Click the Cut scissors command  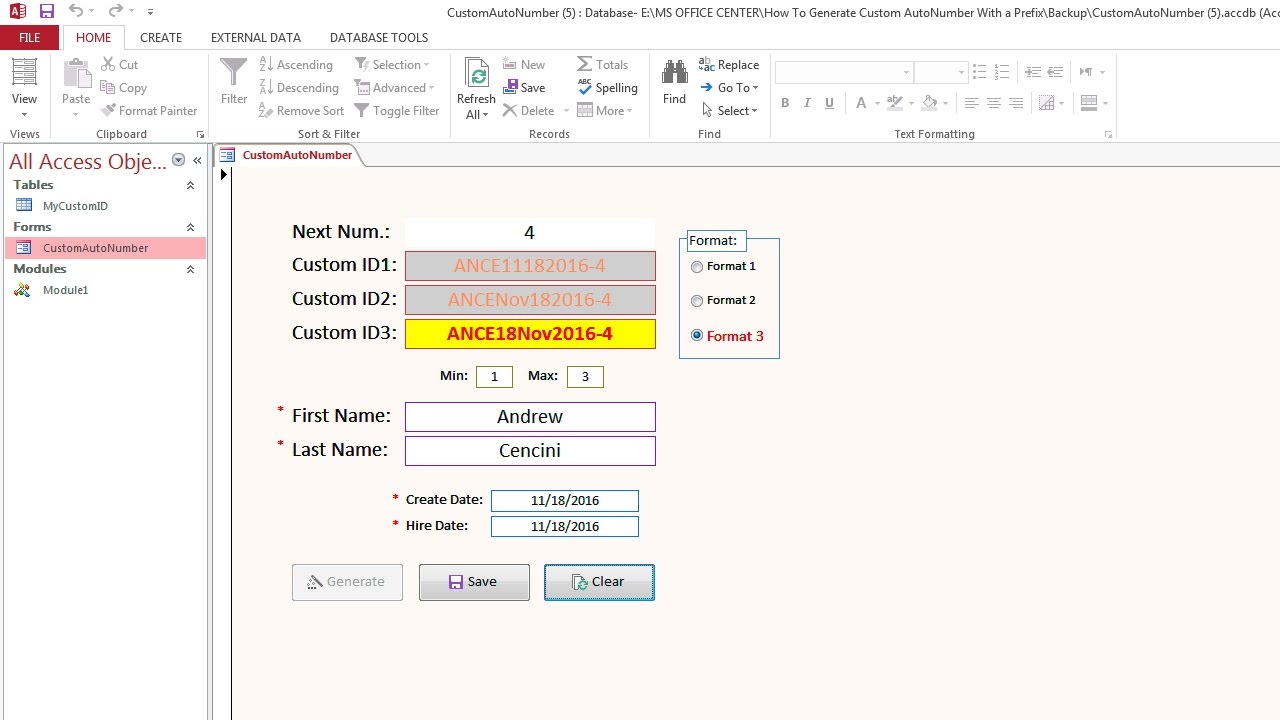tap(120, 65)
